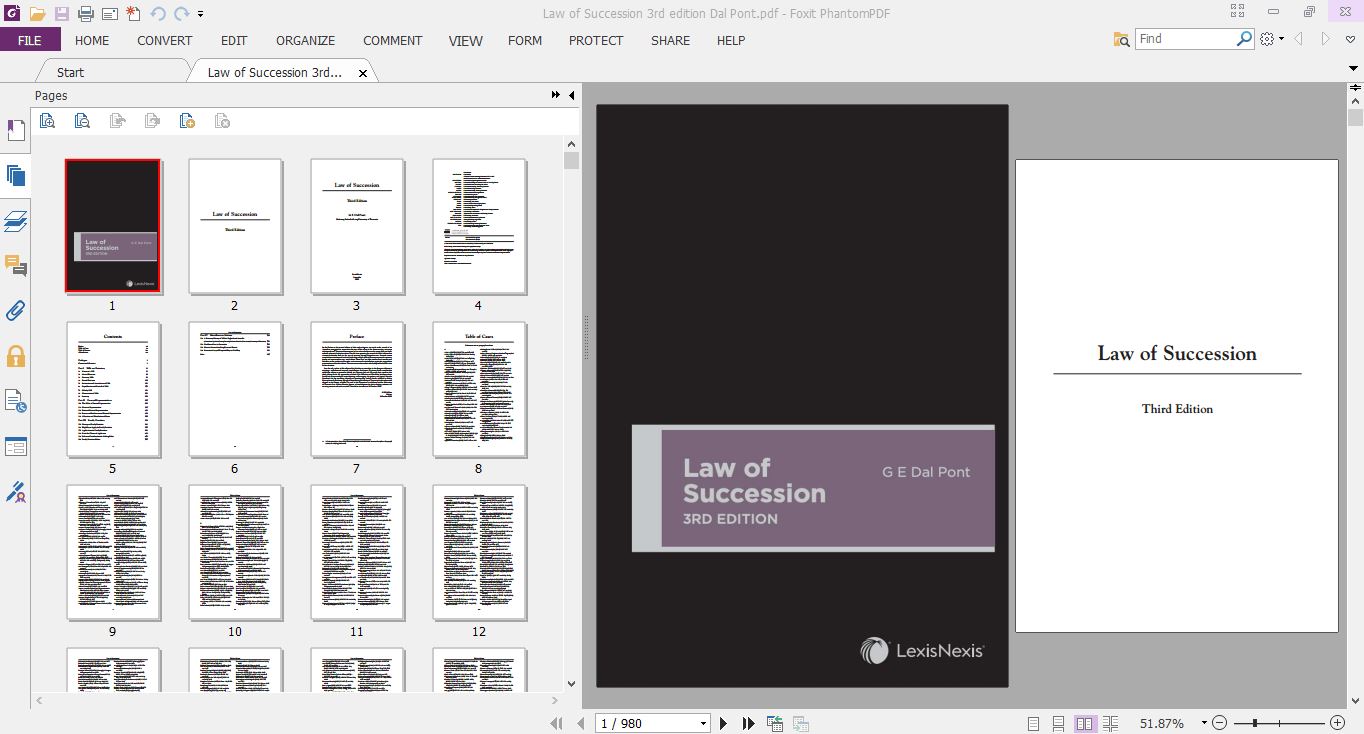This screenshot has width=1364, height=734.
Task: Select page 5 Contents thumbnail
Action: point(113,389)
